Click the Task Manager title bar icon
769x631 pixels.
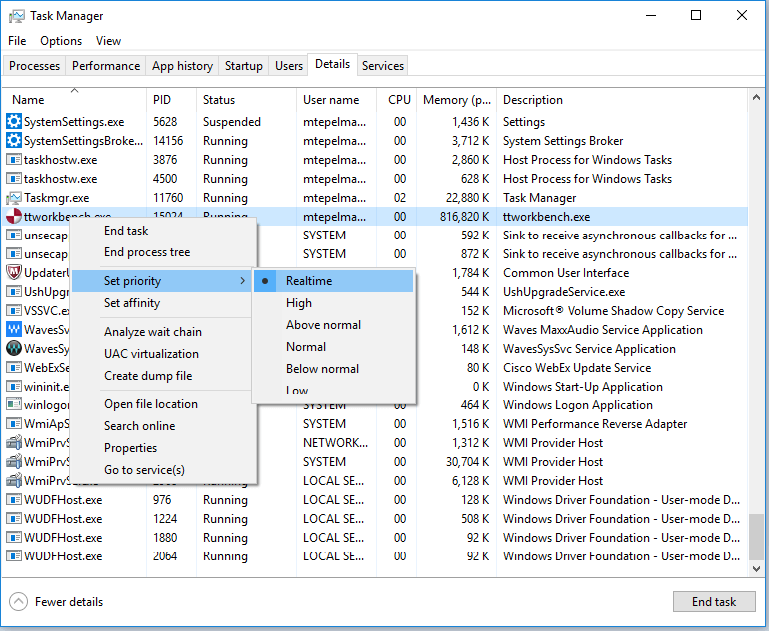16,16
